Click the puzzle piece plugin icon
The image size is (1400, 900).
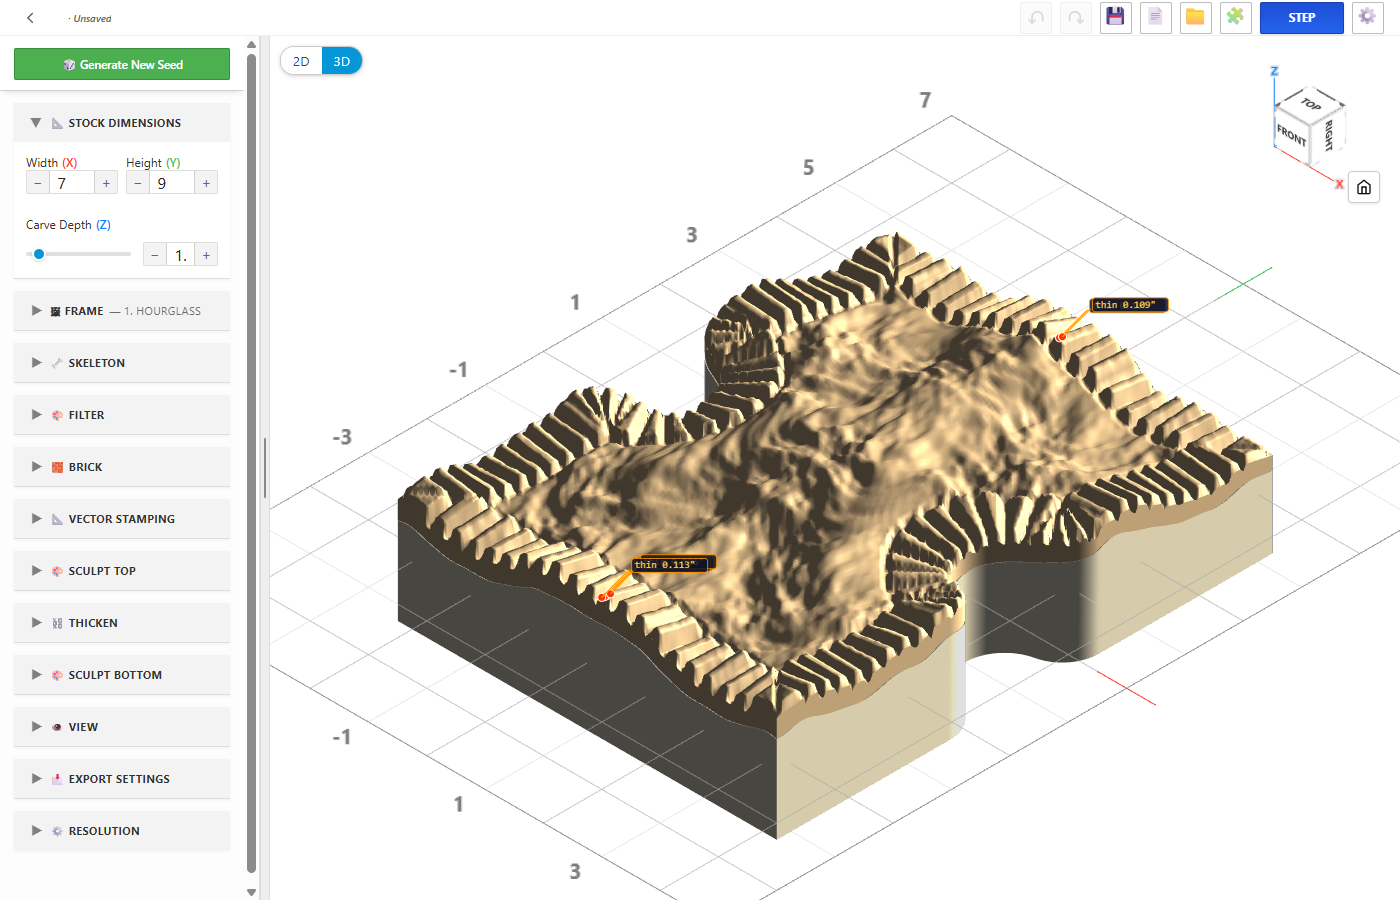pos(1236,18)
